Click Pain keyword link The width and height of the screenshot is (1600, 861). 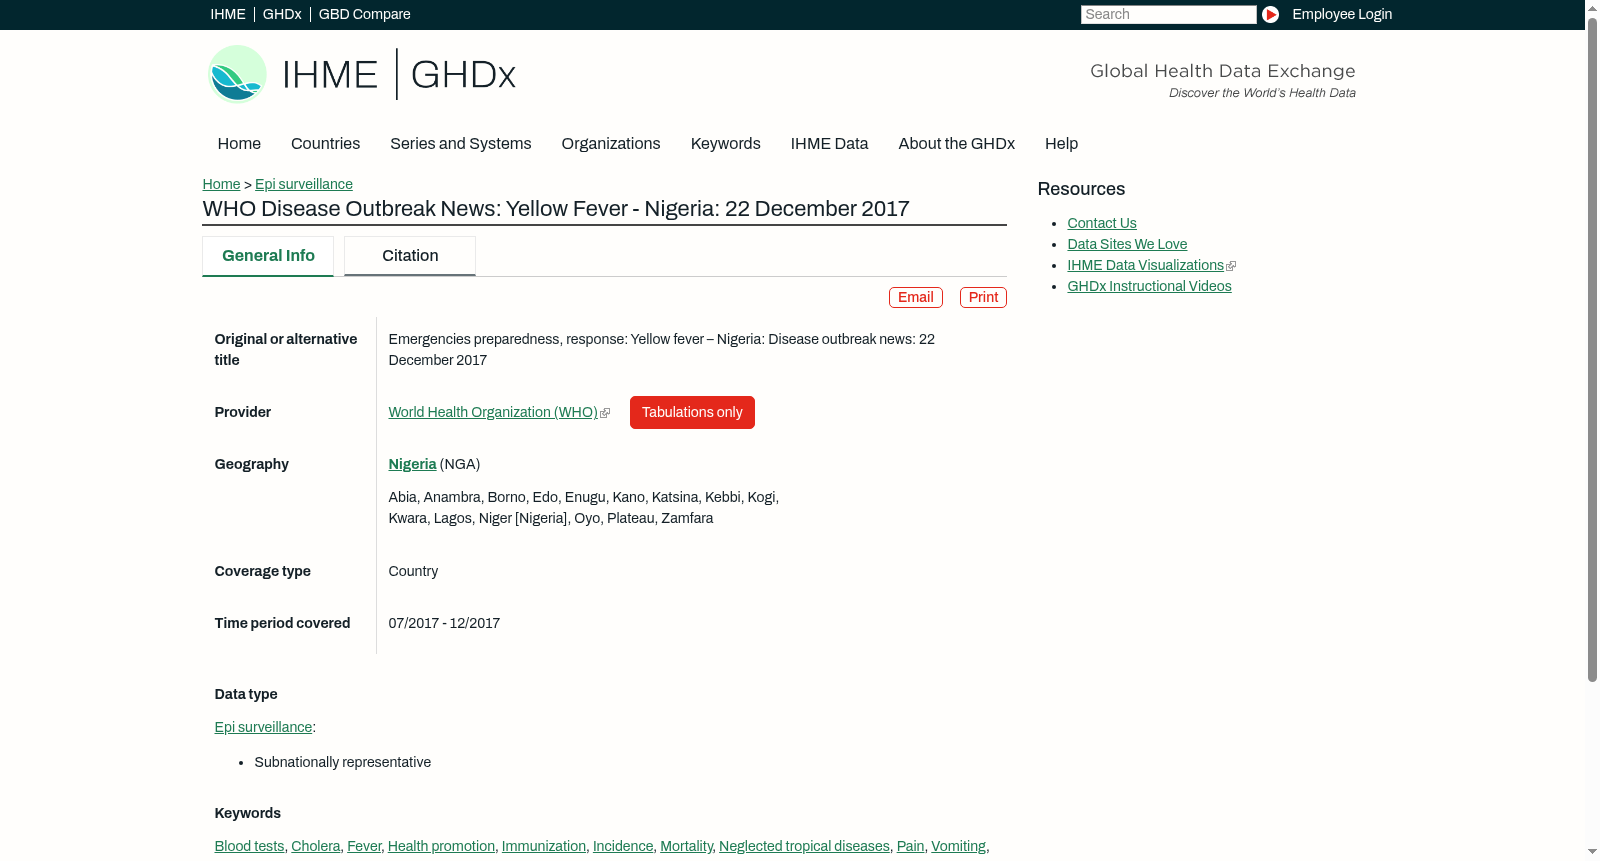(x=910, y=846)
